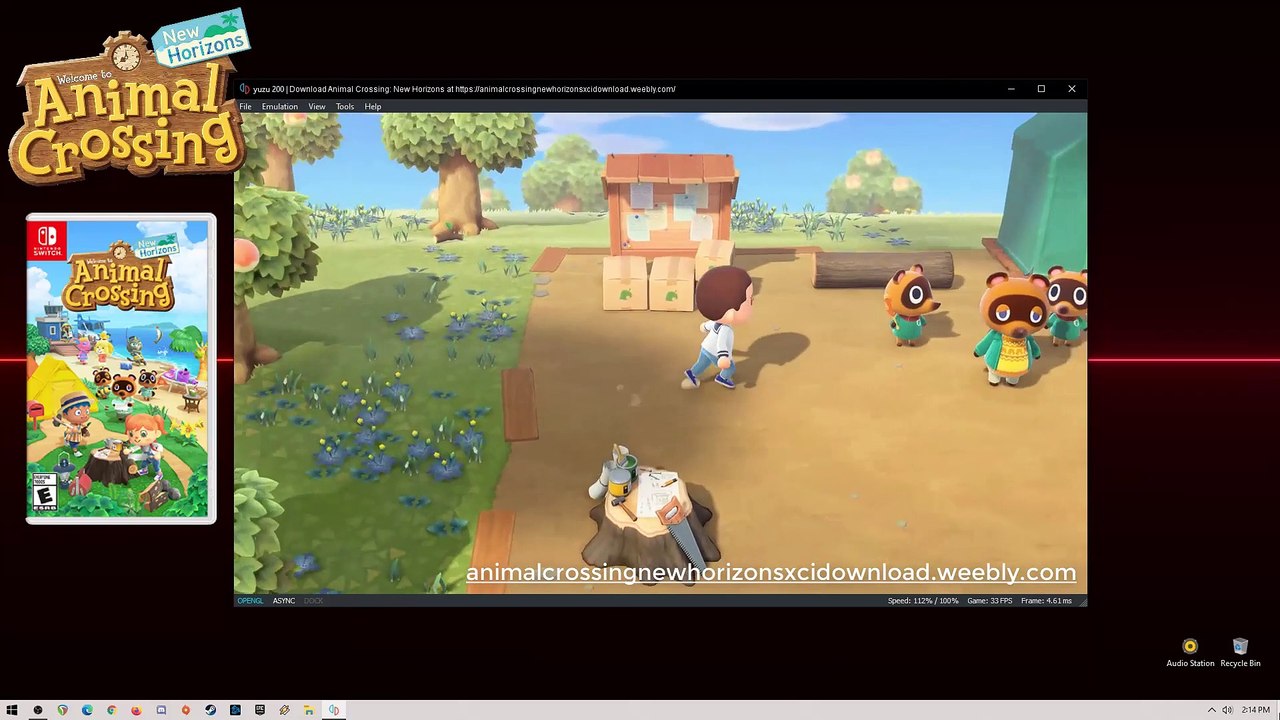Launch Firefox from the taskbar
1280x720 pixels.
136,710
